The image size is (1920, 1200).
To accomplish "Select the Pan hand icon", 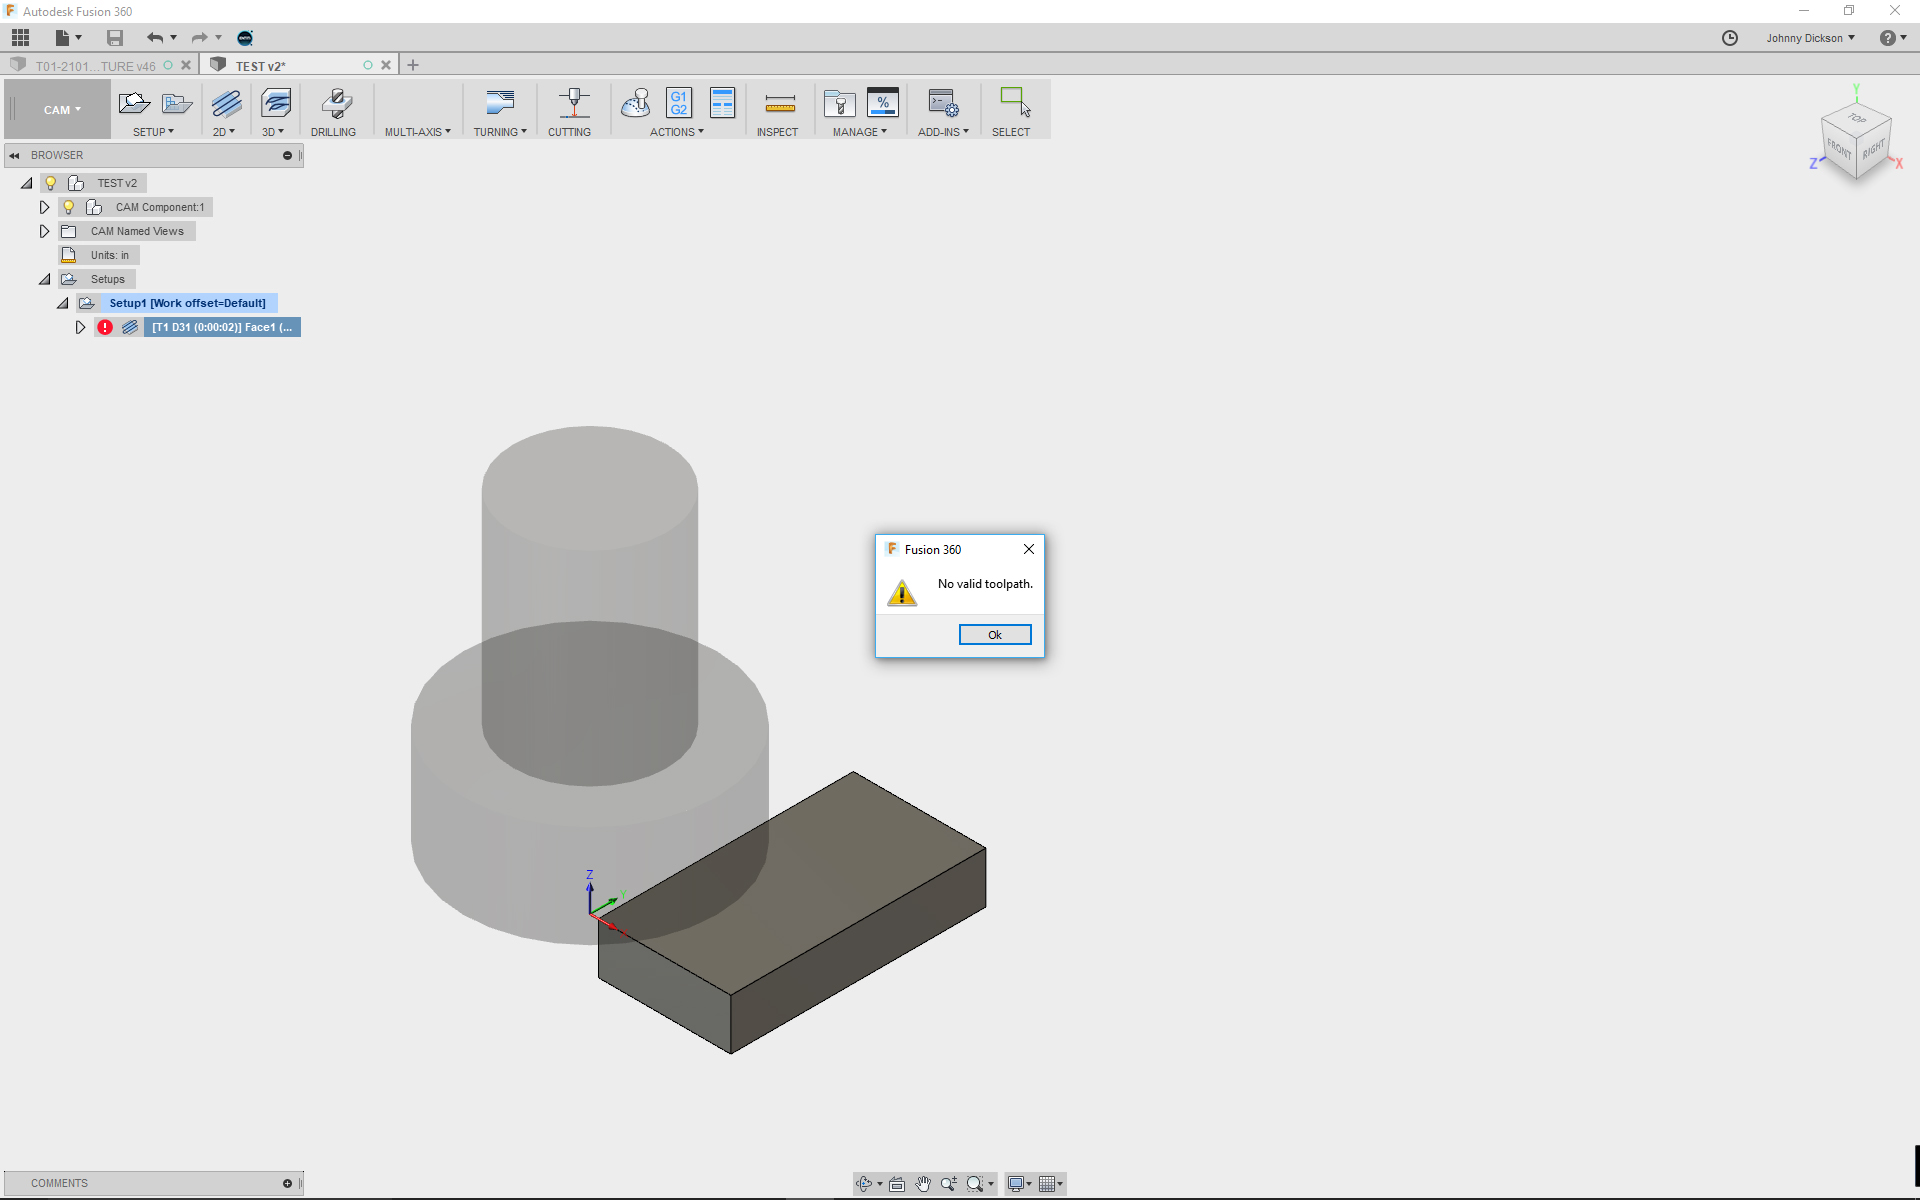I will (x=923, y=1184).
